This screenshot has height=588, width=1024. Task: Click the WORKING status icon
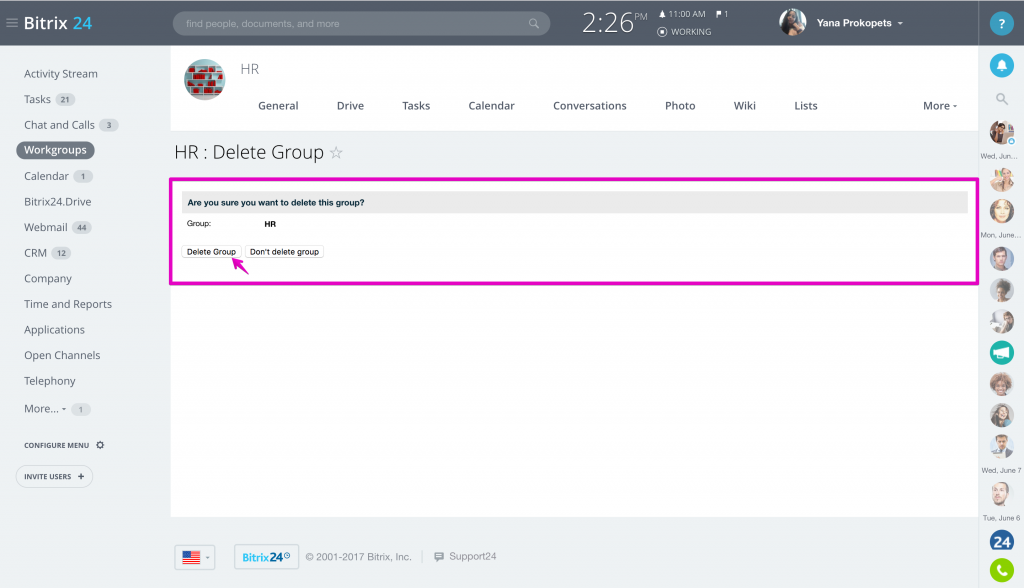[662, 32]
